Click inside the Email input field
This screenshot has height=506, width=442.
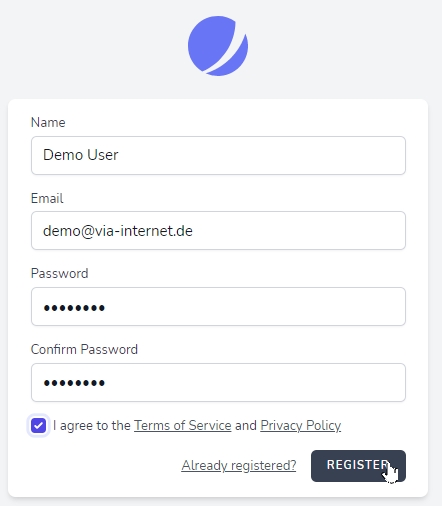[x=218, y=231]
